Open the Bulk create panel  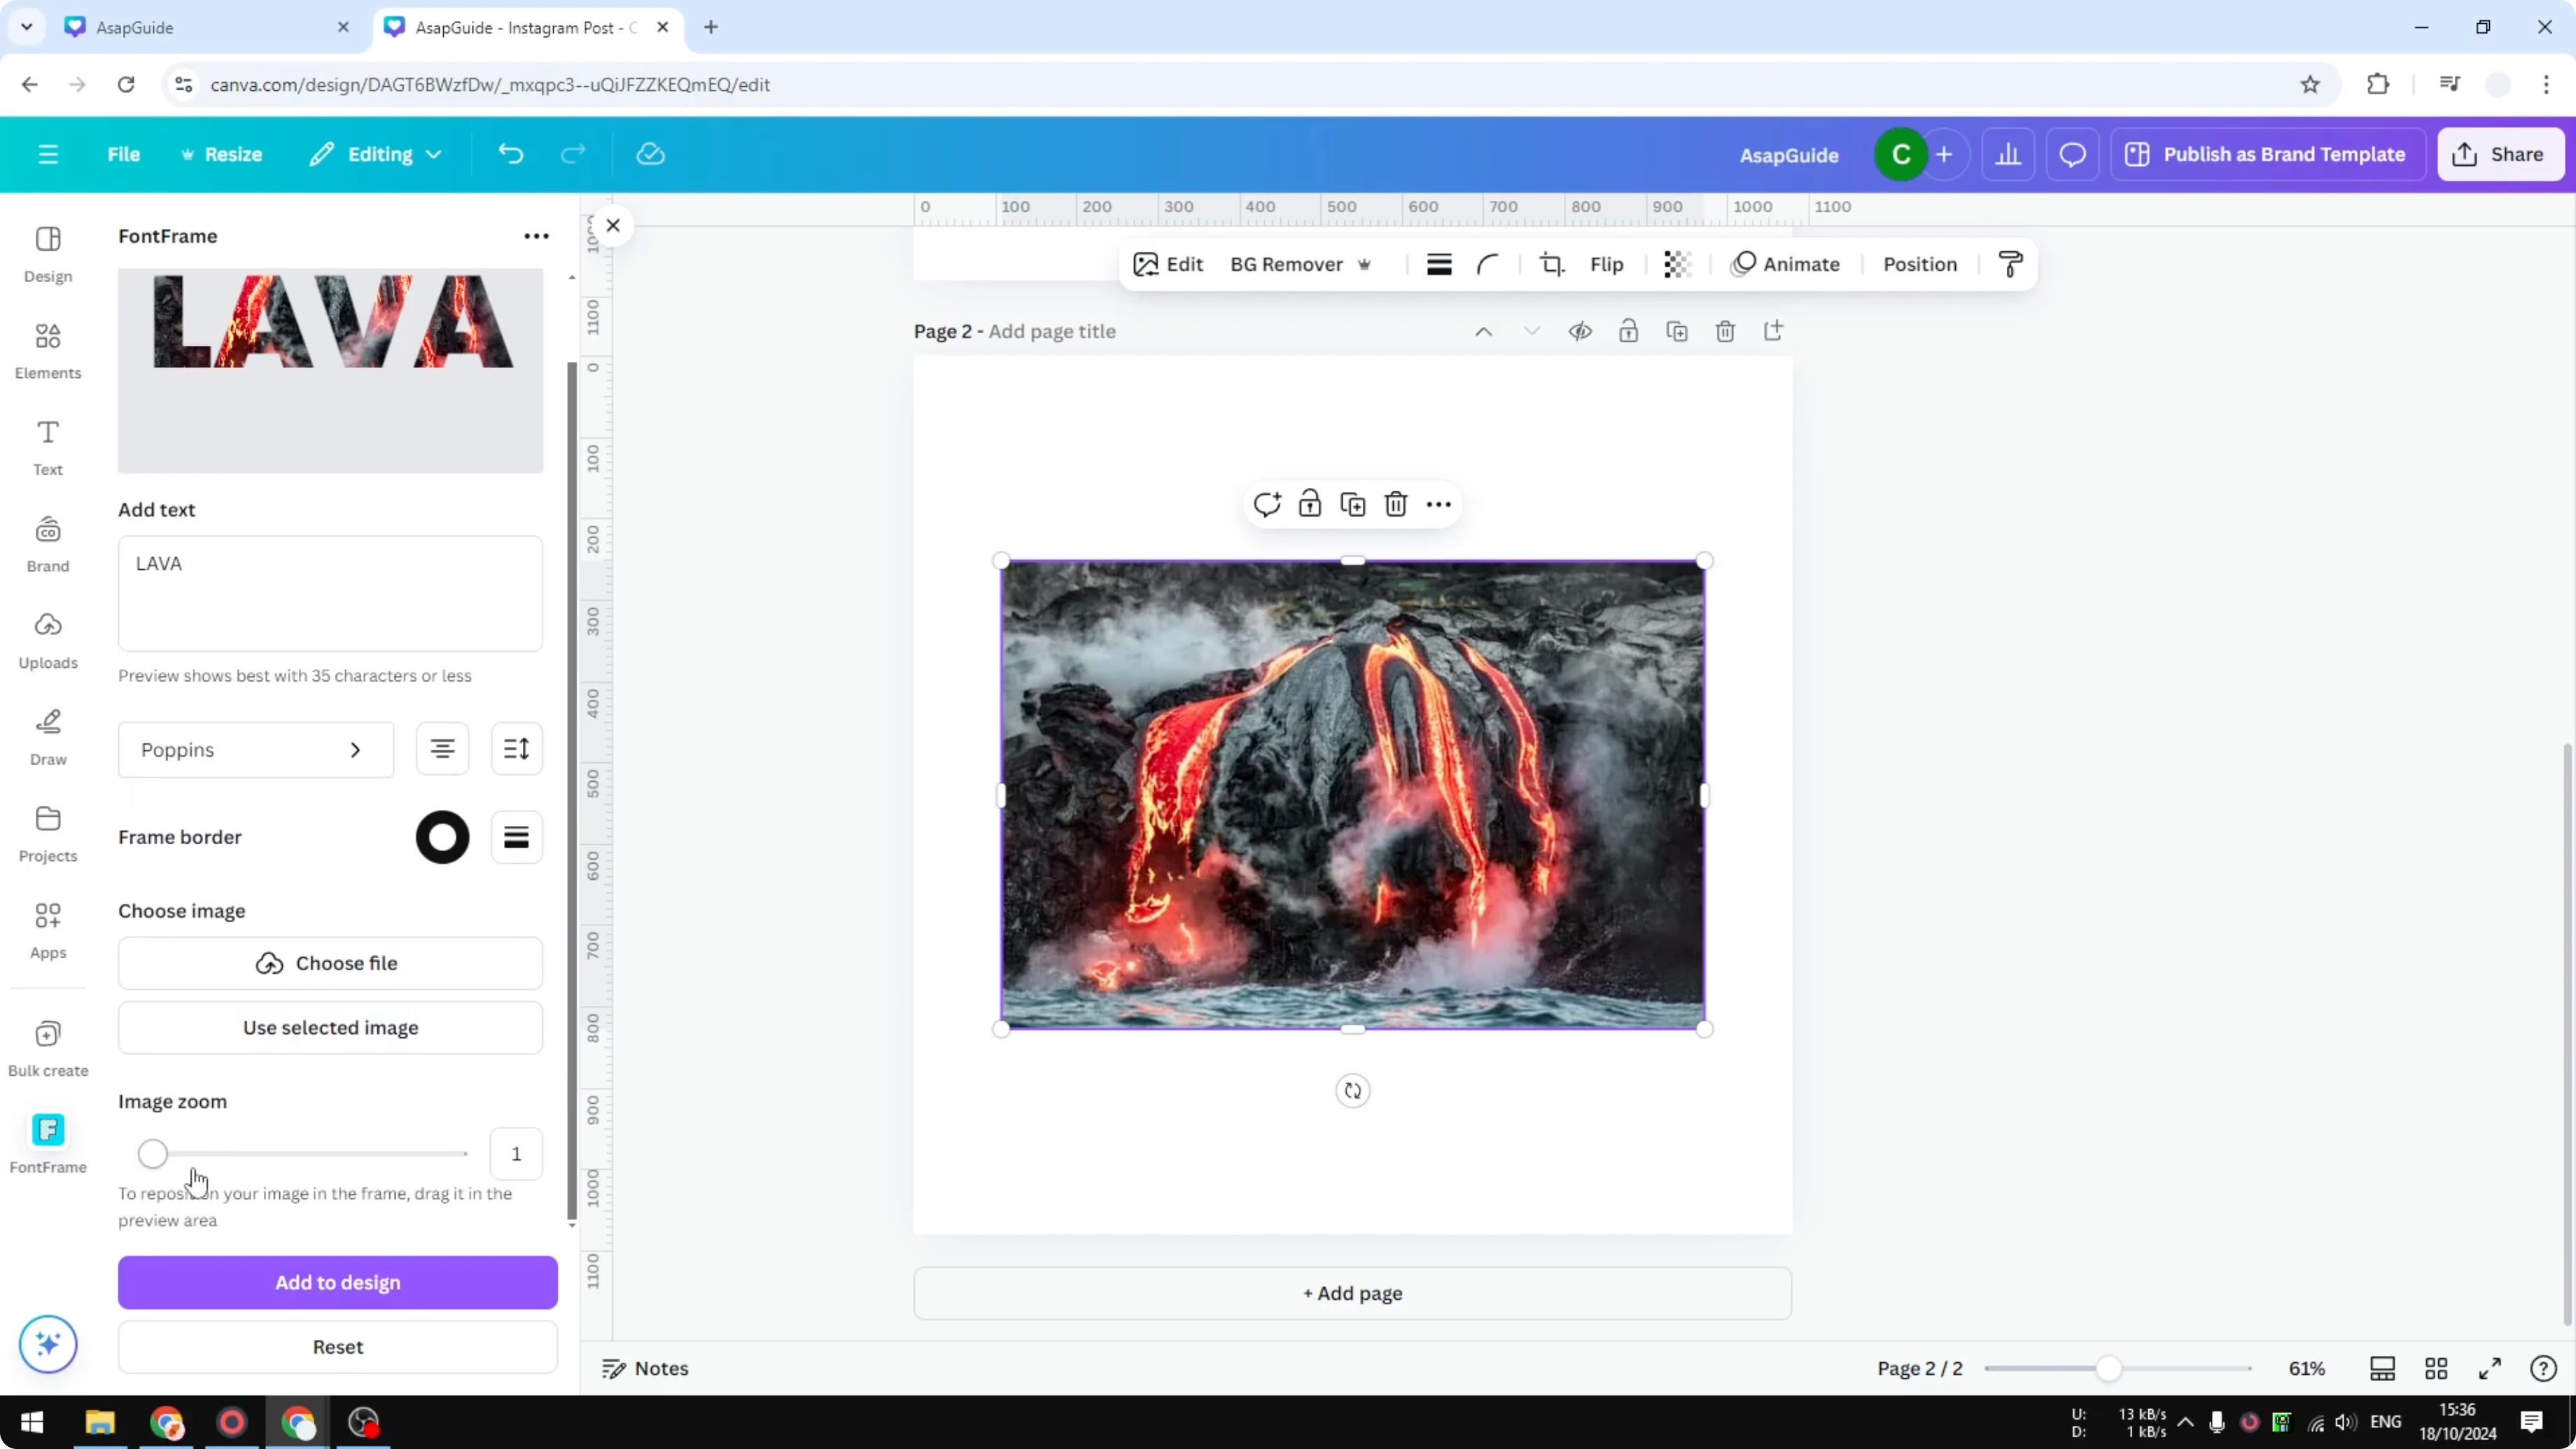tap(47, 1048)
